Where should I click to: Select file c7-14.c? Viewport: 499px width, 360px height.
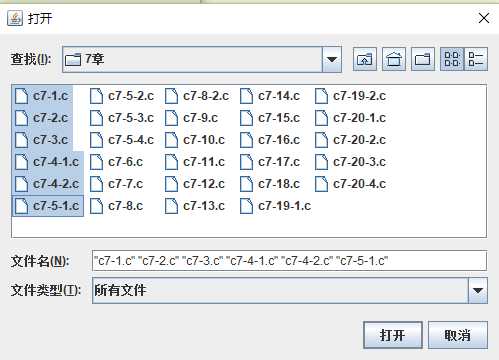(270, 96)
